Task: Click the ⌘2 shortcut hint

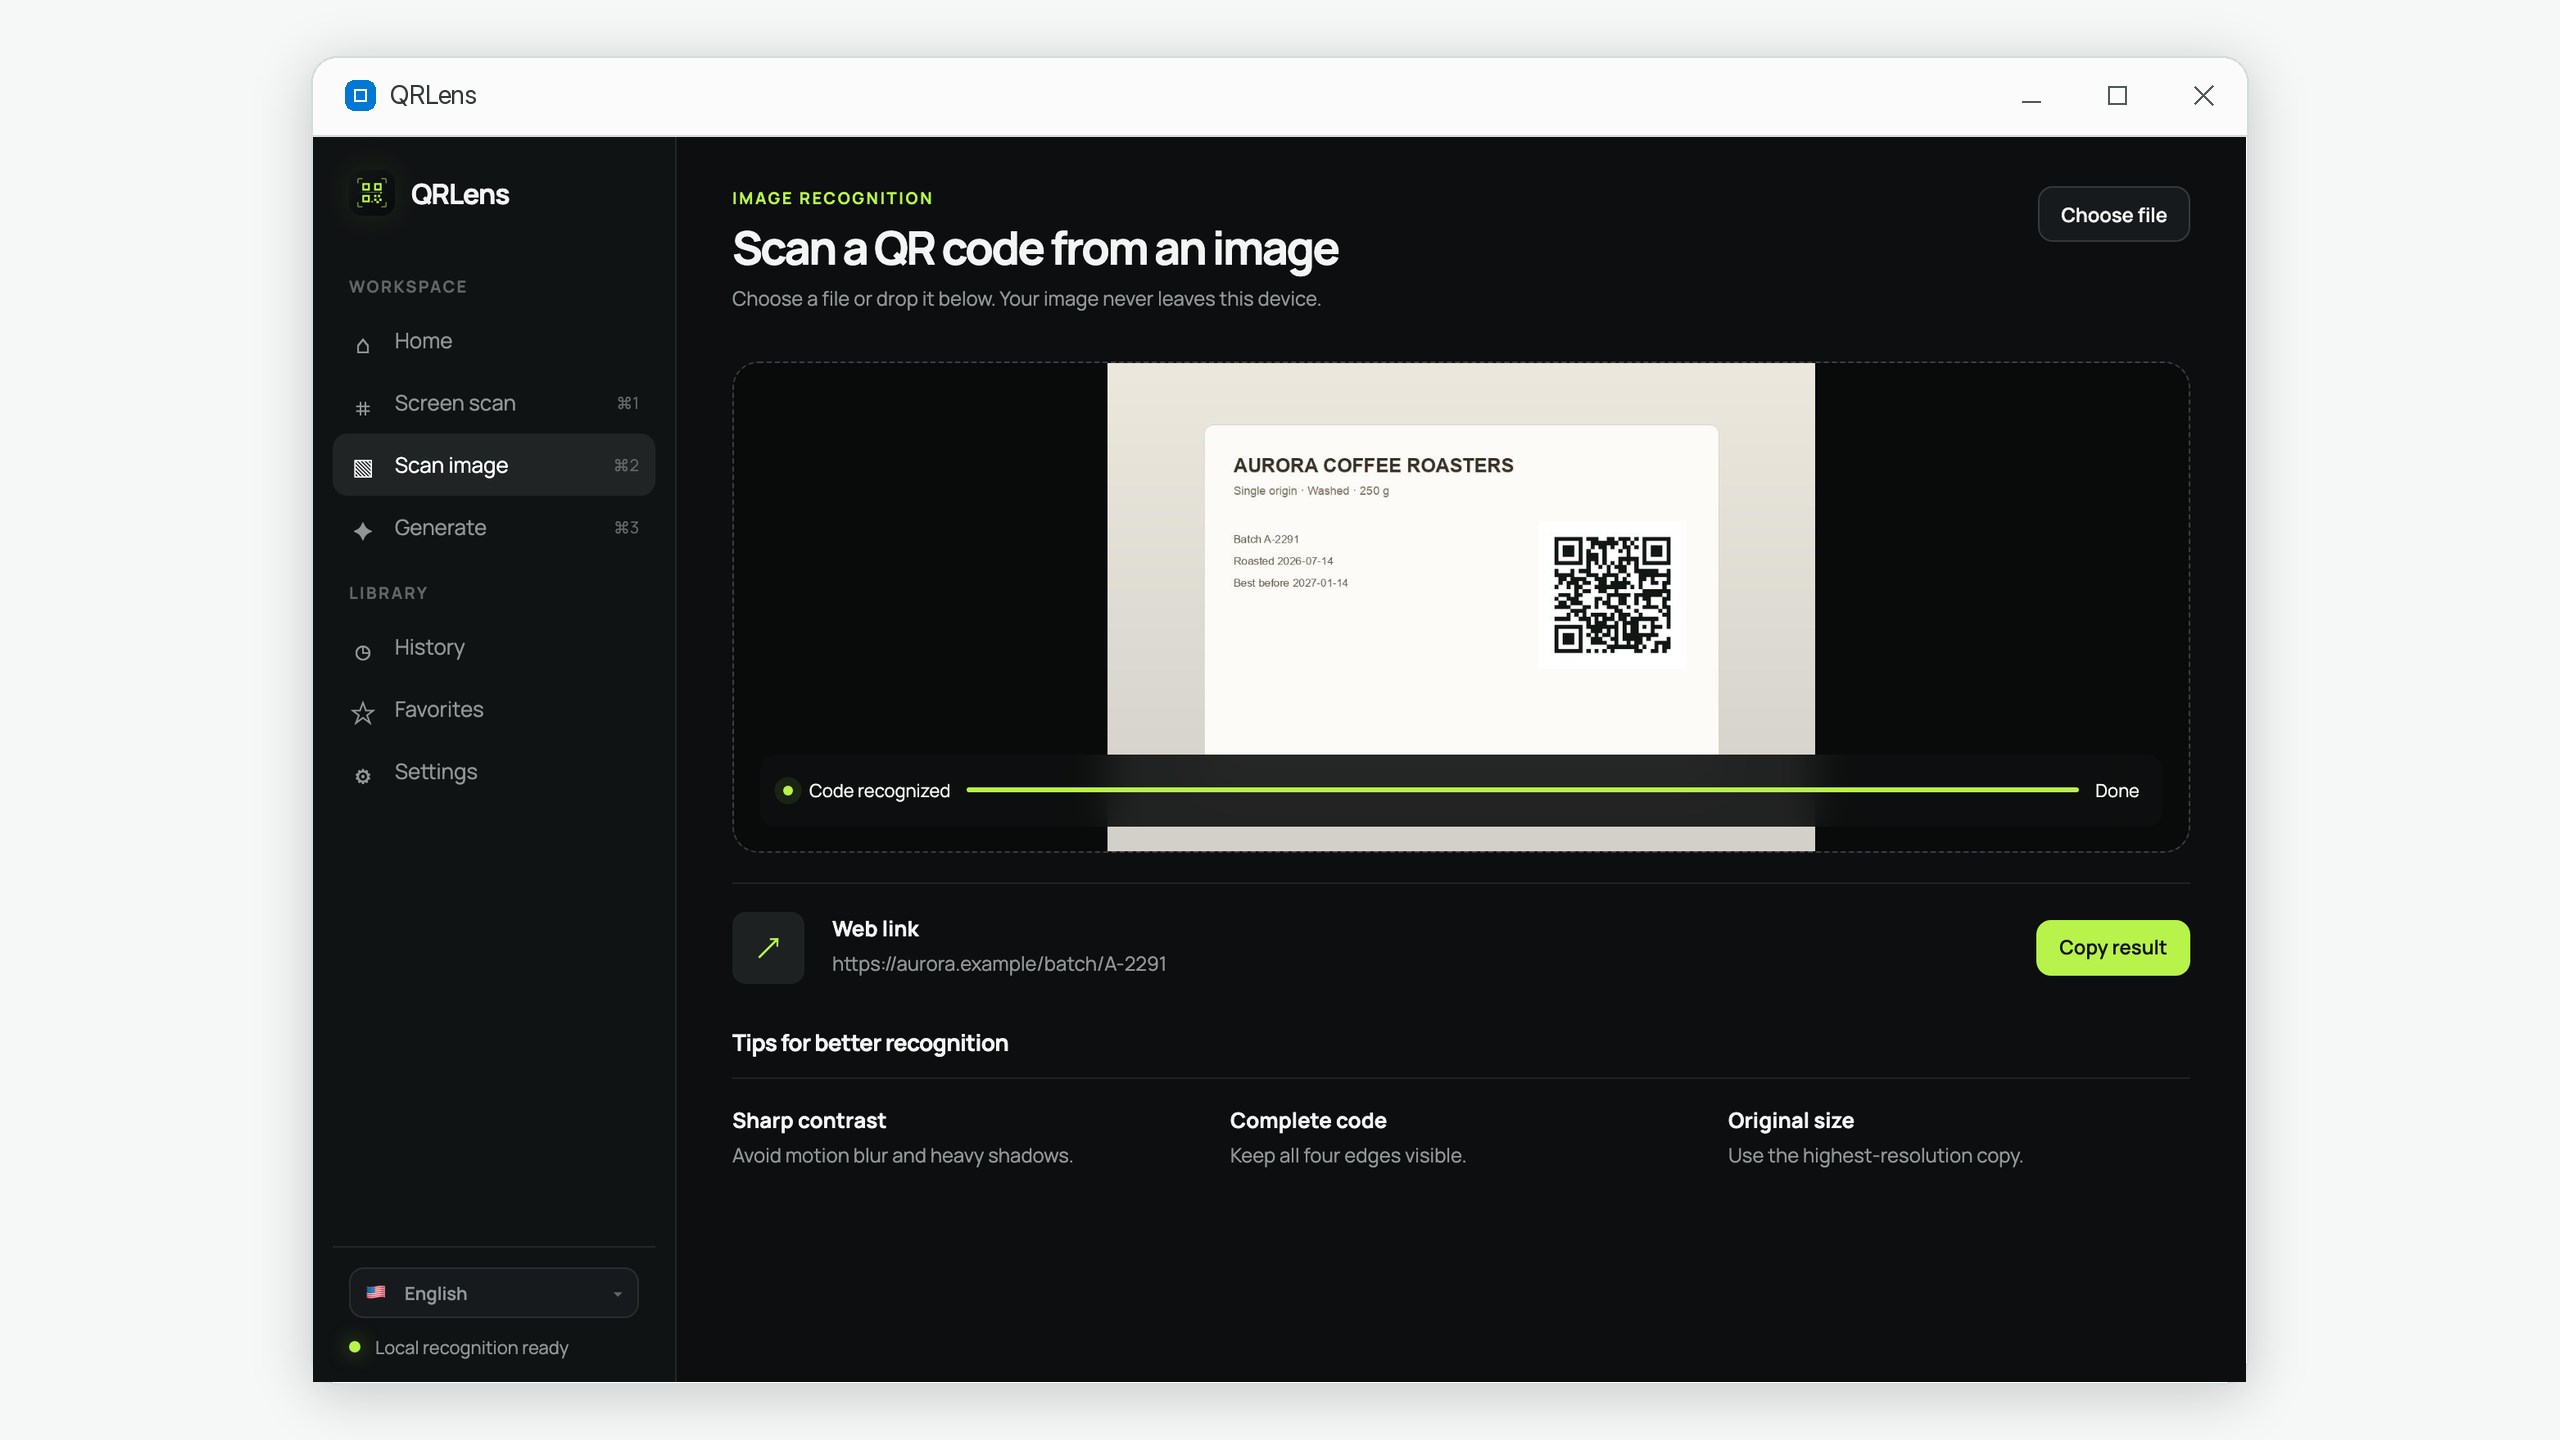Action: coord(626,465)
